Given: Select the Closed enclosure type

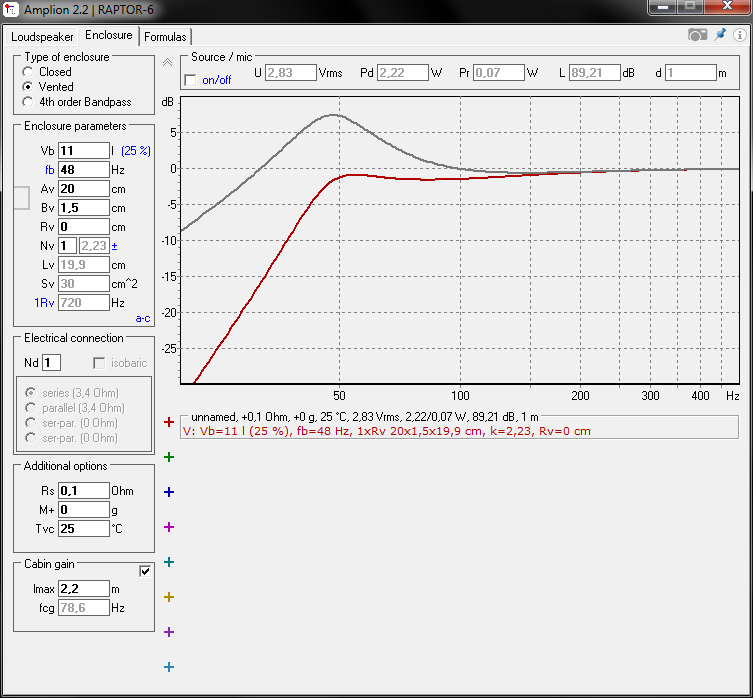Looking at the screenshot, I should 47,72.
